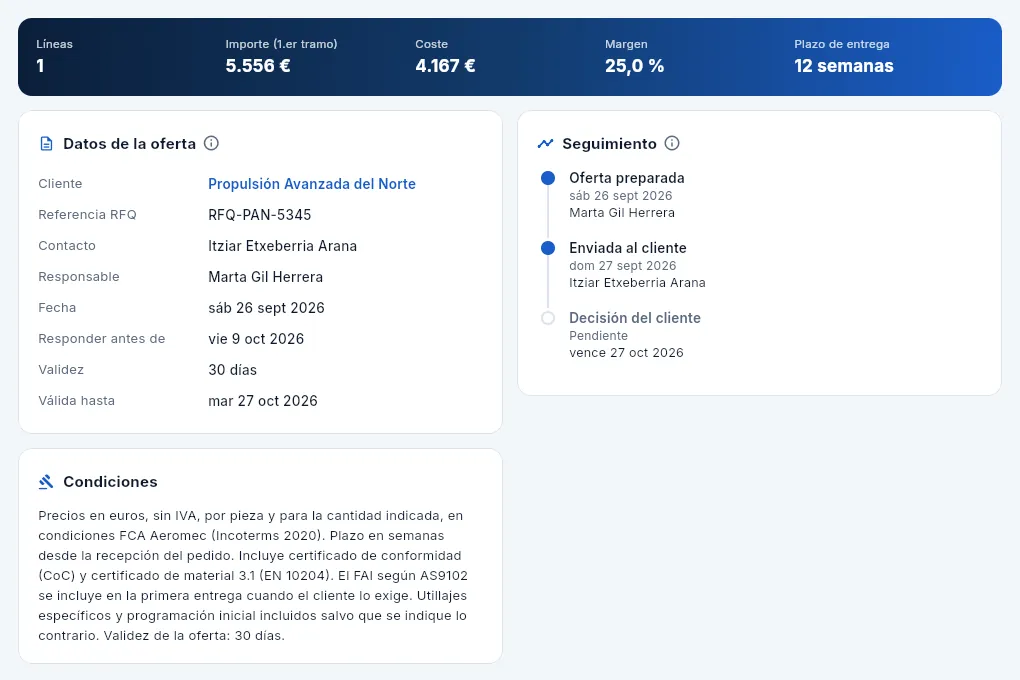Click the Fecha value sáb 26 sept 2026
The width and height of the screenshot is (1020, 680).
tap(266, 308)
